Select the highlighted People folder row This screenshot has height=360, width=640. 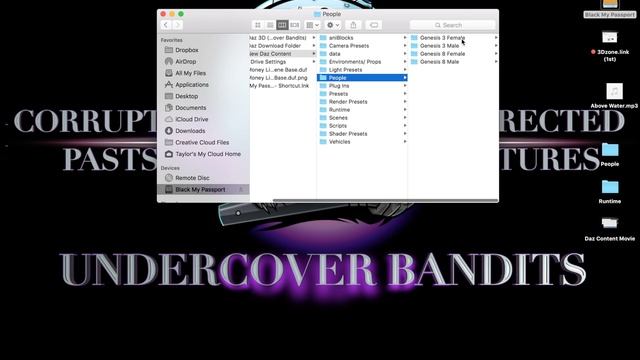pos(362,78)
